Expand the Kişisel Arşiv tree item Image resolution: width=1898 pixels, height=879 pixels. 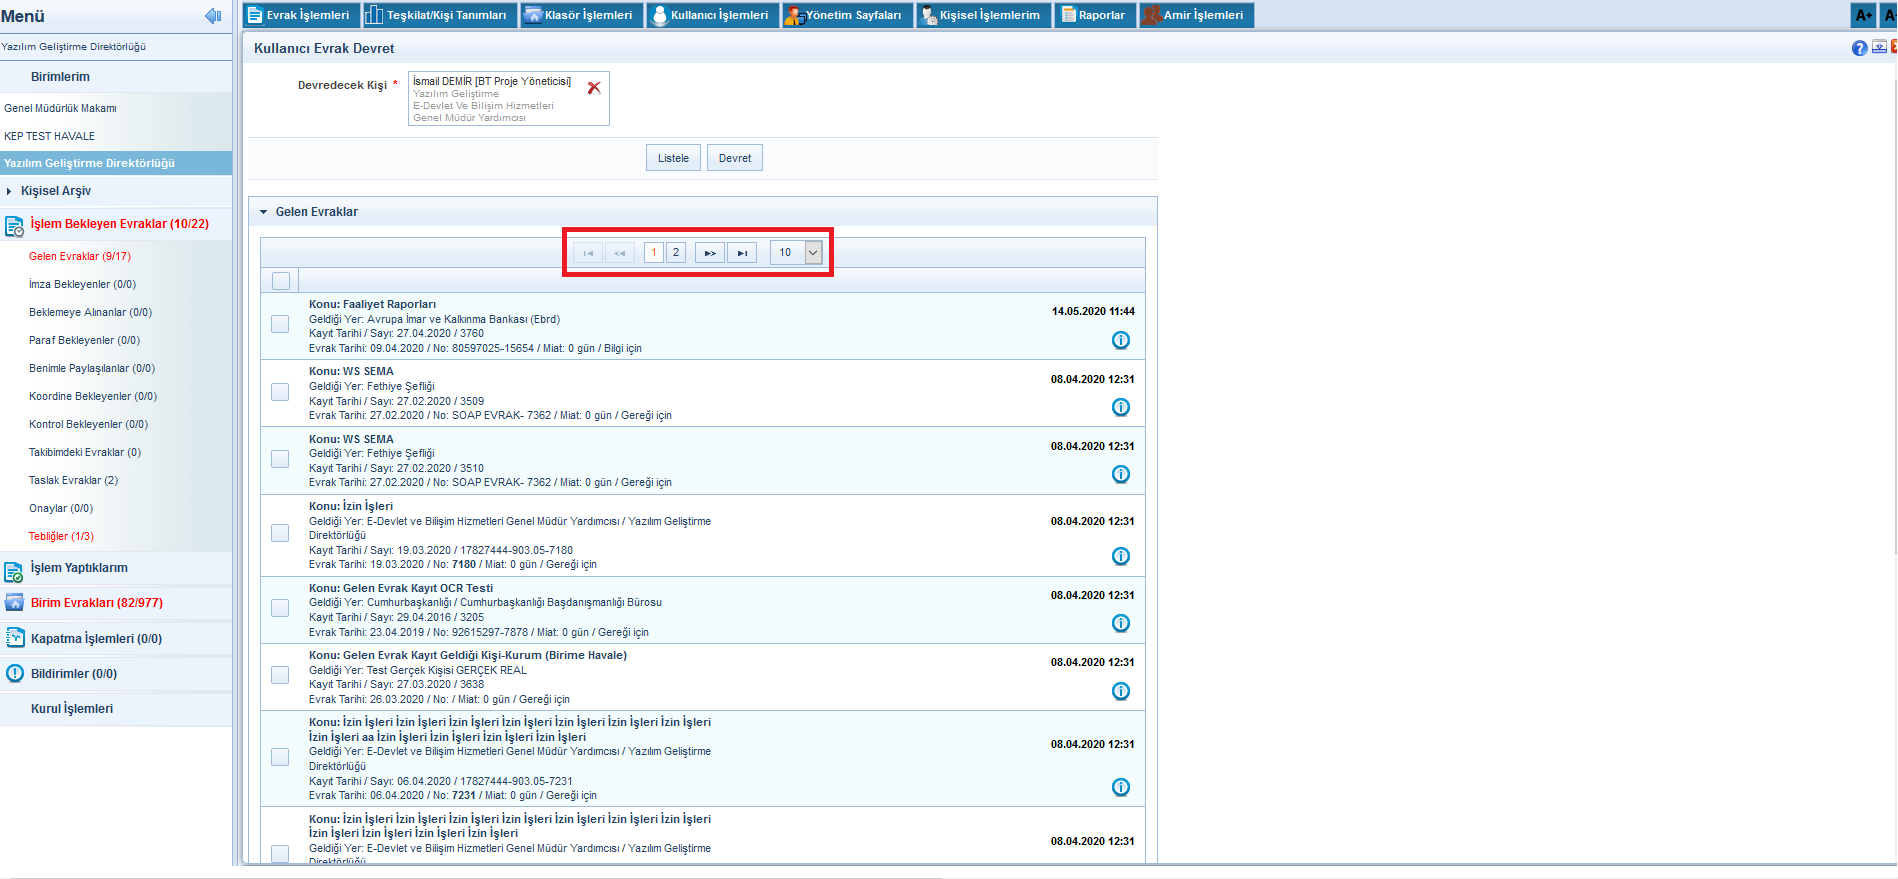coord(9,191)
